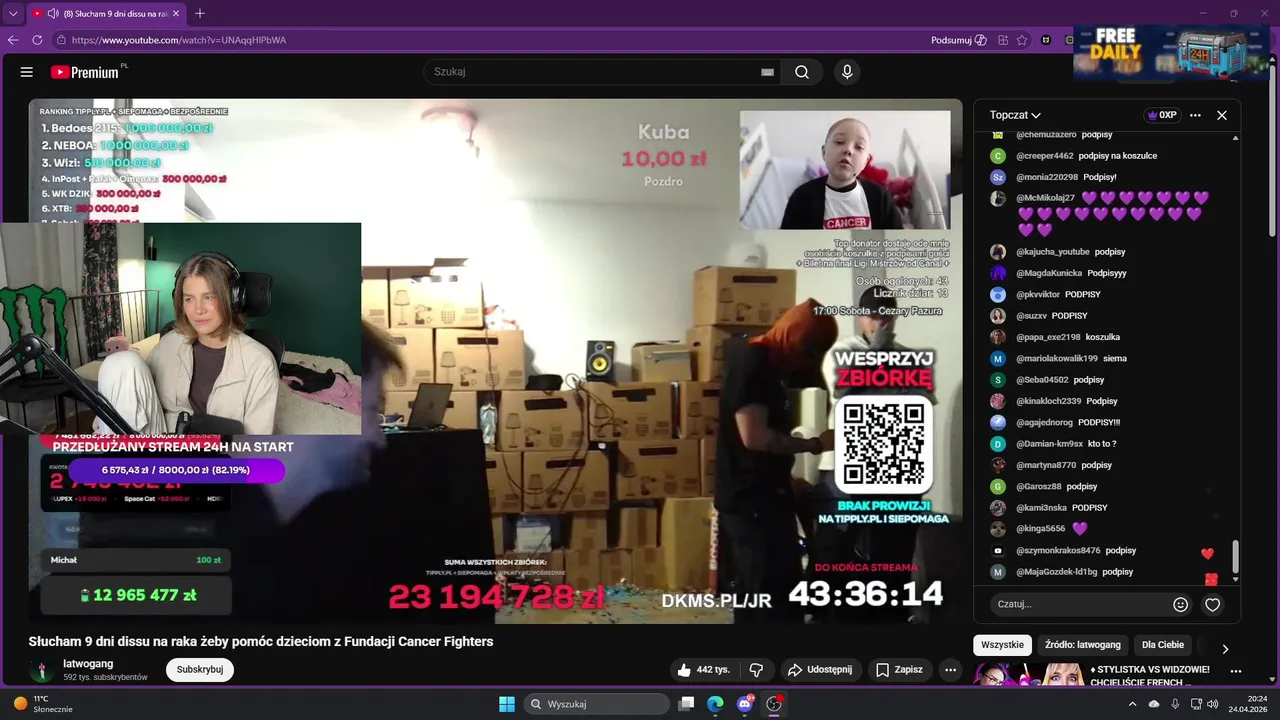Start voice search with microphone icon
The image size is (1280, 720).
[847, 72]
